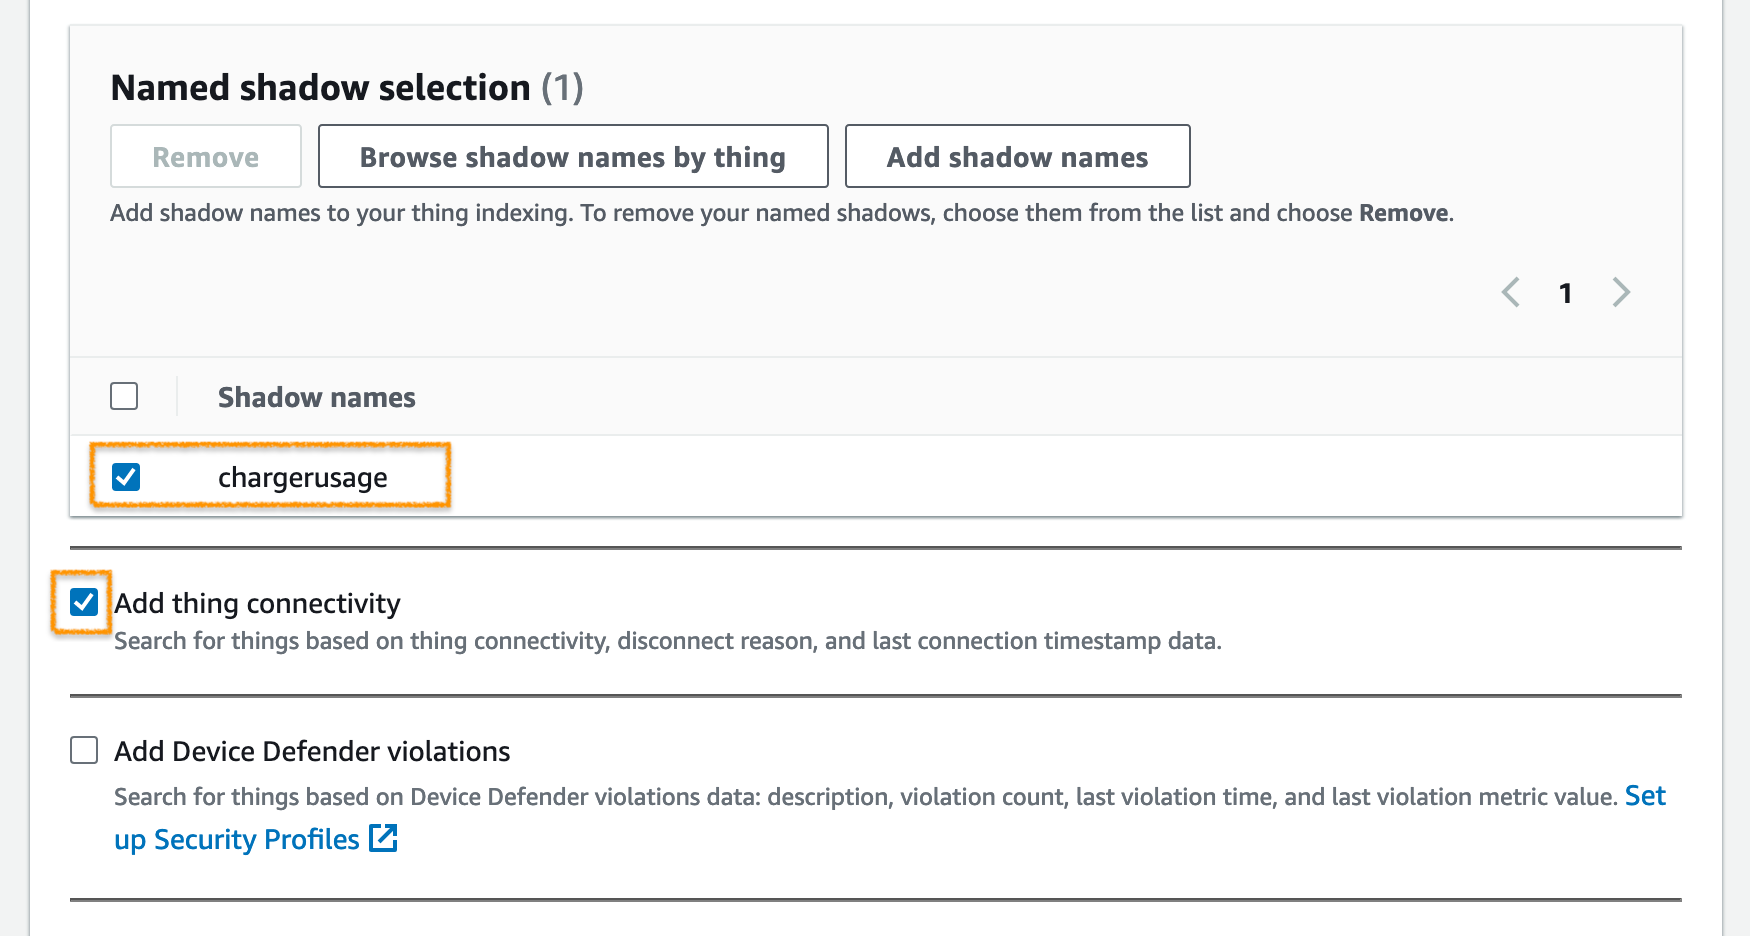Screen dimensions: 1750x936
Task: Click the thing connectivity description text
Action: tap(667, 641)
